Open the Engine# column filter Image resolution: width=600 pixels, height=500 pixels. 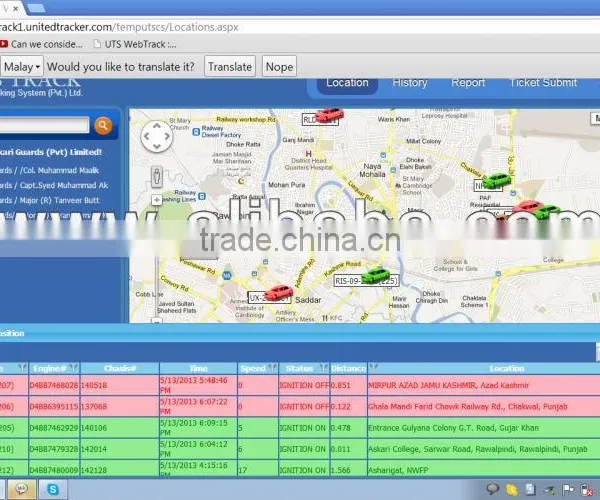(74, 368)
